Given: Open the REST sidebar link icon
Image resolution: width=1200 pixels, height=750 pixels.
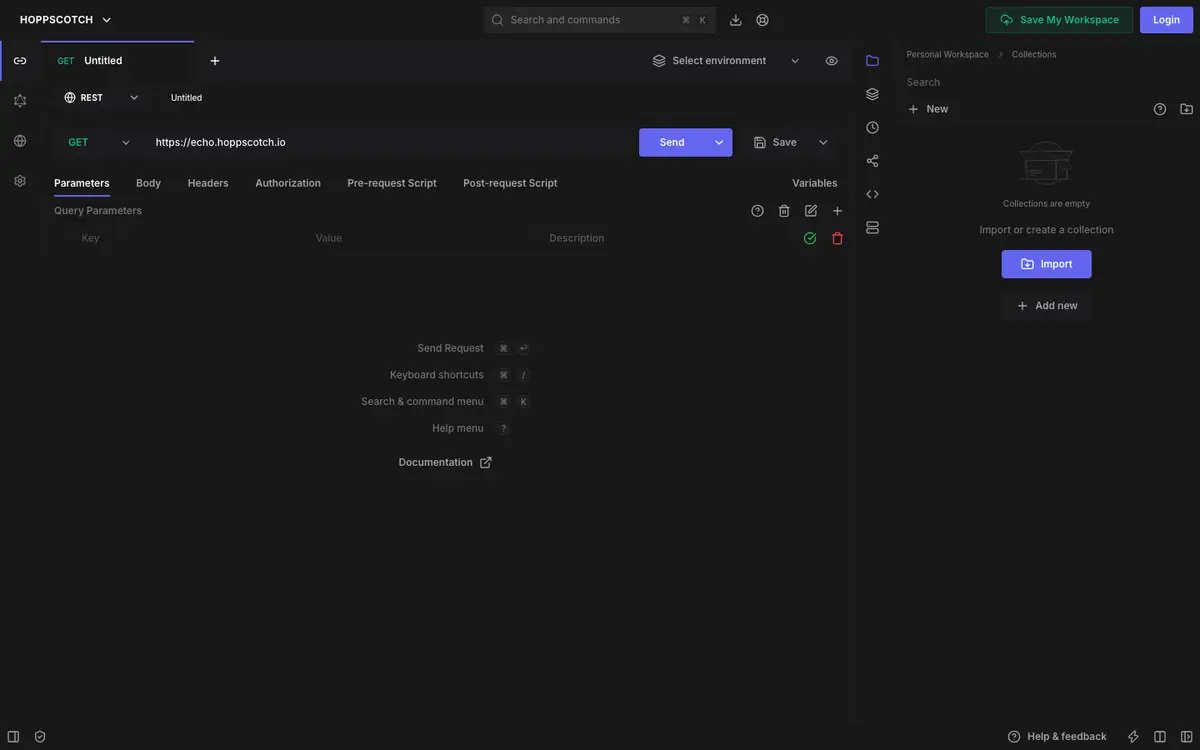Looking at the screenshot, I should click(20, 61).
